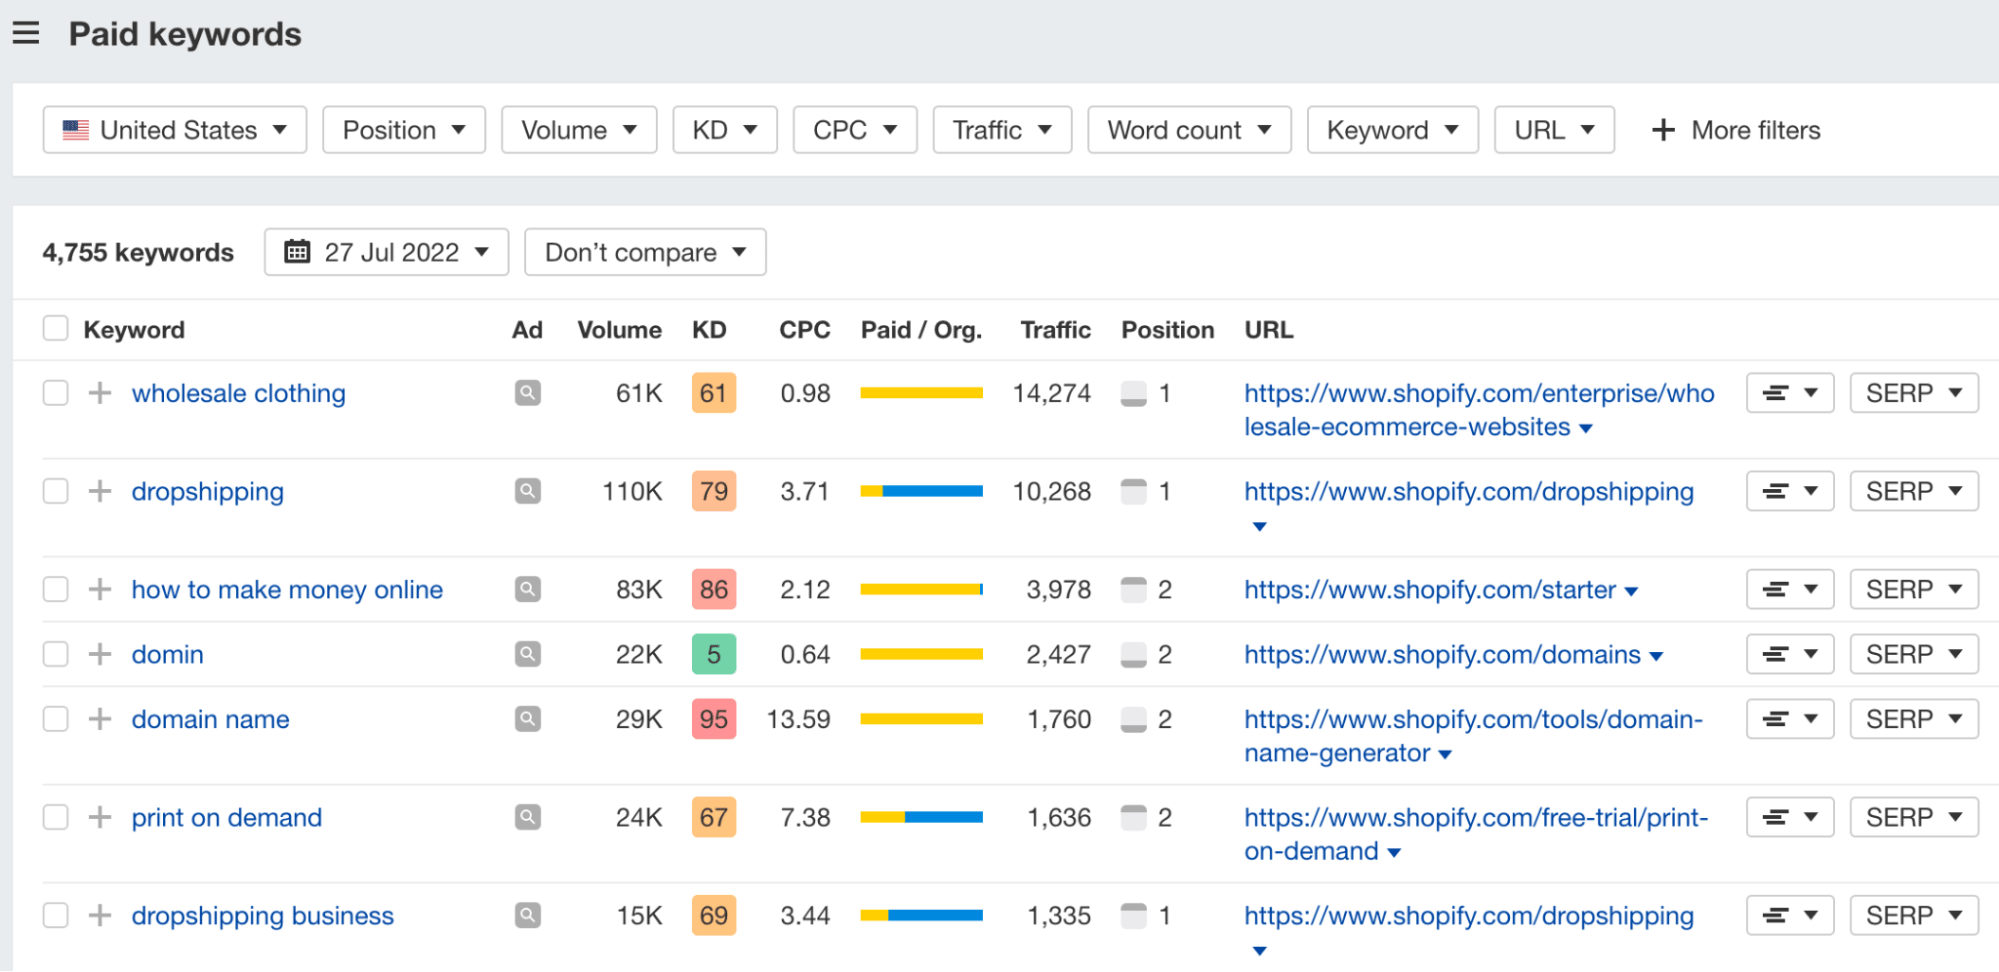
Task: Check the dropshipping row checkbox
Action: [56, 491]
